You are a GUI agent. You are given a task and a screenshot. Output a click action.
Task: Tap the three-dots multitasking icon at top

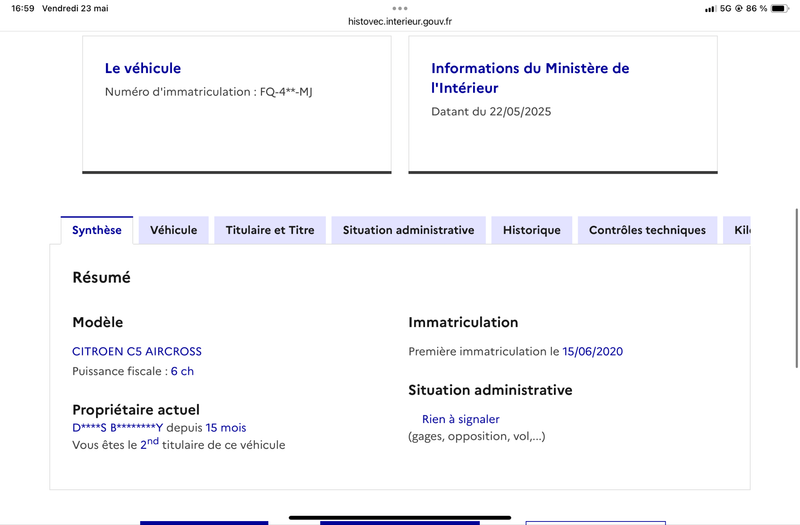click(x=400, y=8)
